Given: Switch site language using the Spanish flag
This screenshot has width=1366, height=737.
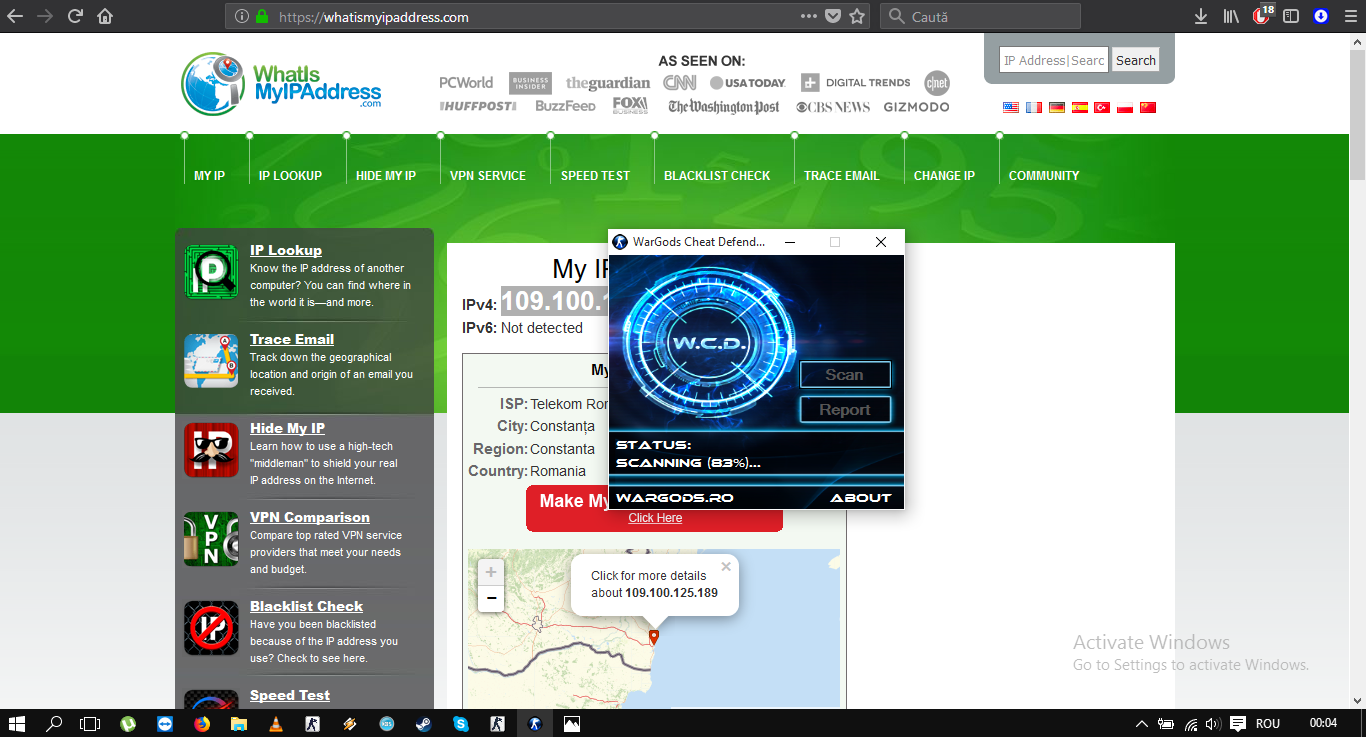Looking at the screenshot, I should coord(1080,107).
